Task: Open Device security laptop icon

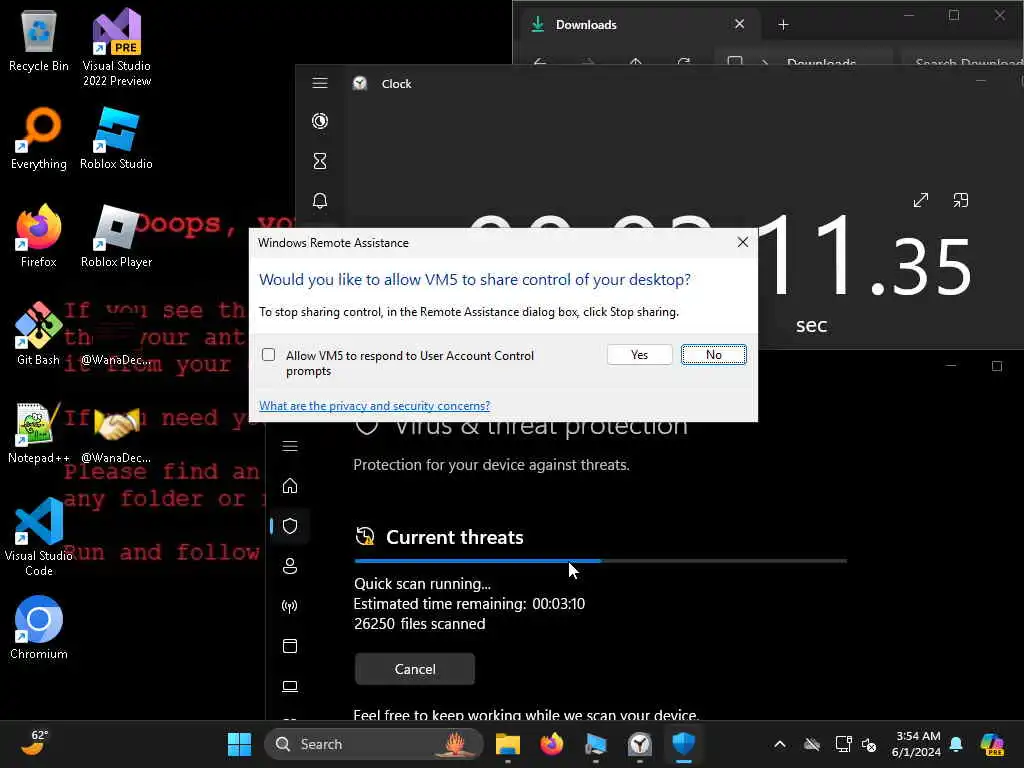Action: [290, 686]
